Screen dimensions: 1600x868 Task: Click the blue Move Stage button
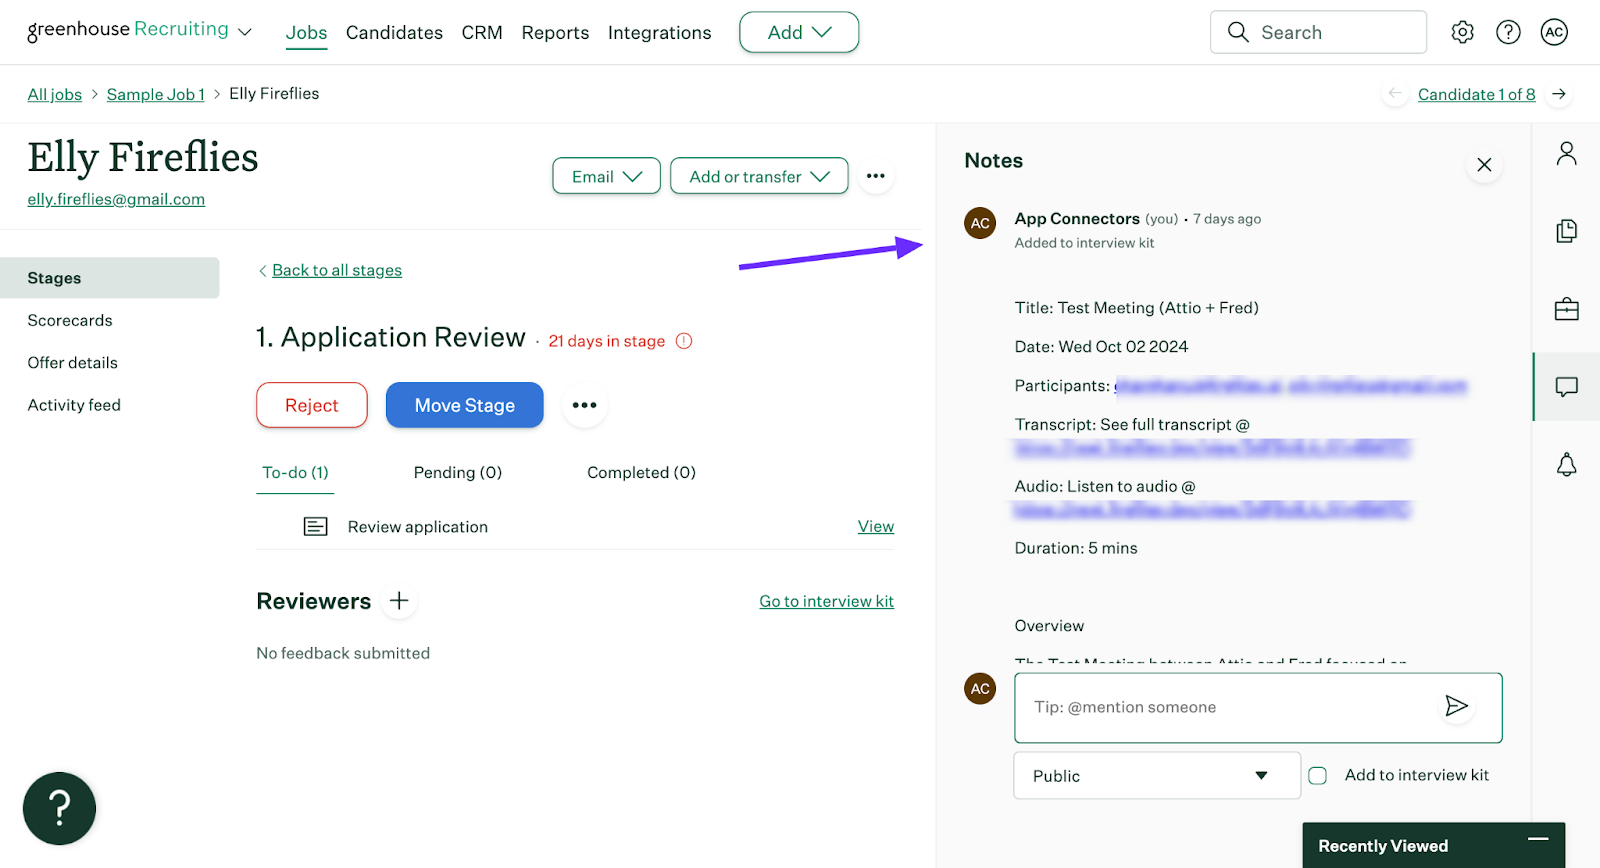(464, 405)
